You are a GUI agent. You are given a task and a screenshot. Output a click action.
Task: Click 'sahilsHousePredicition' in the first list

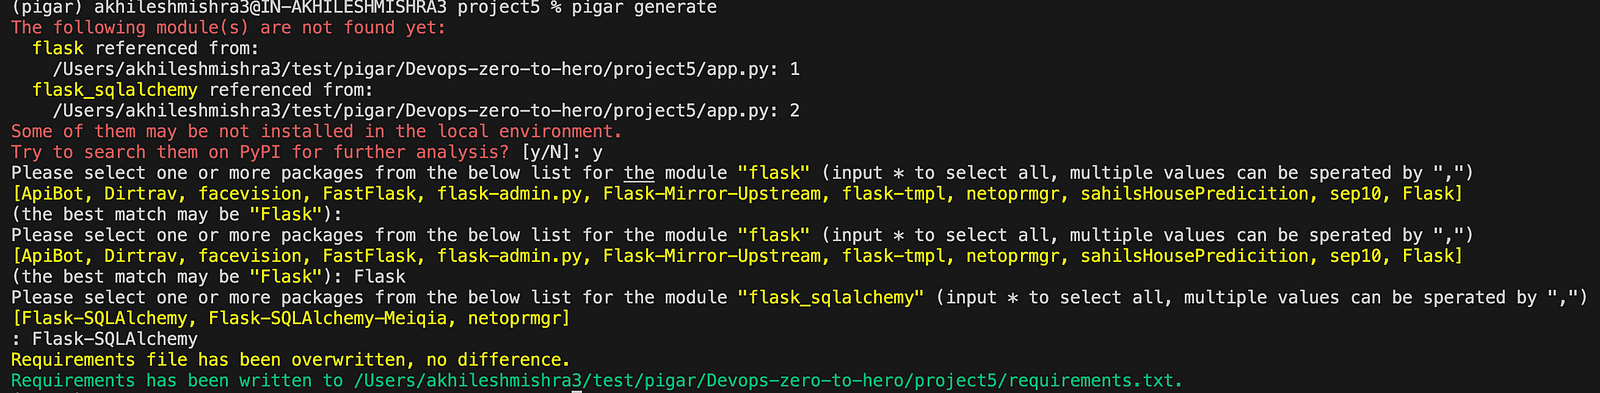pos(1194,194)
